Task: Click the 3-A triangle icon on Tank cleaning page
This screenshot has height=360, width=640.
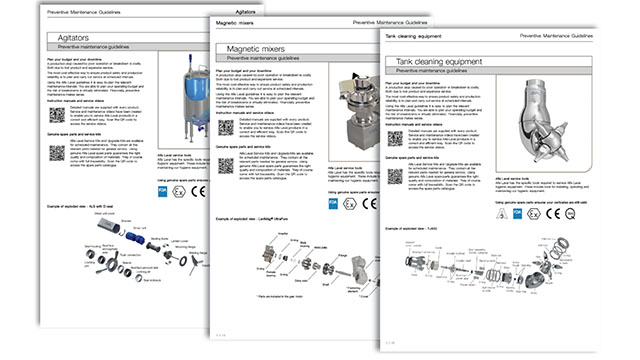Action: (x=502, y=213)
